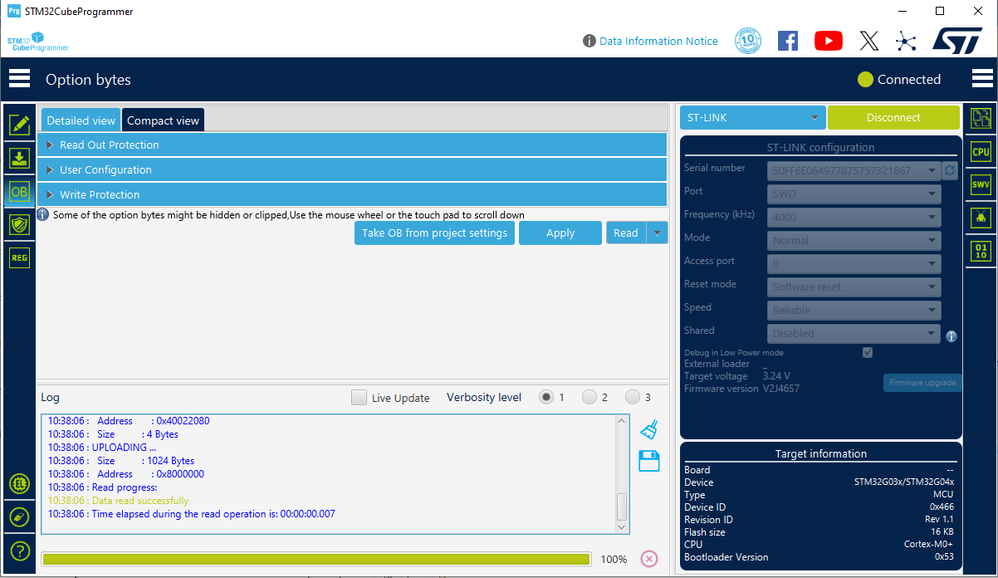
Task: Click the info icon beside the option bytes hint
Action: click(x=43, y=215)
